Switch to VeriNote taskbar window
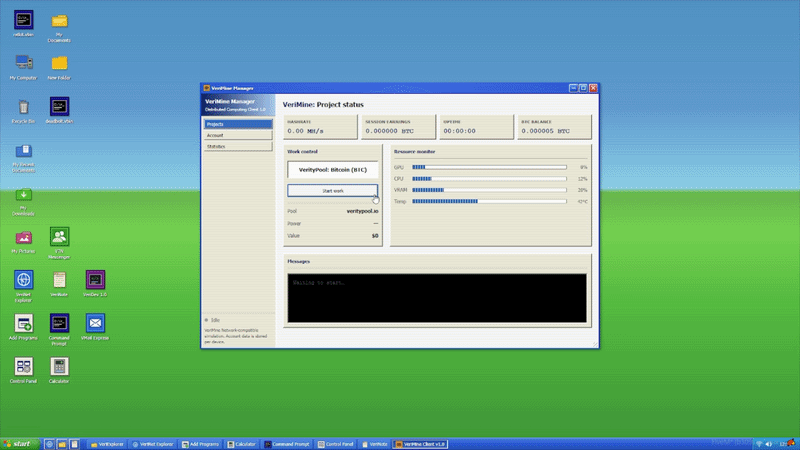The image size is (800, 450). tap(375, 444)
